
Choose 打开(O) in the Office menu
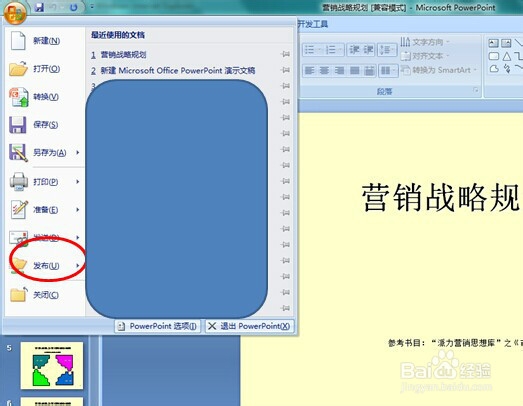[45, 69]
